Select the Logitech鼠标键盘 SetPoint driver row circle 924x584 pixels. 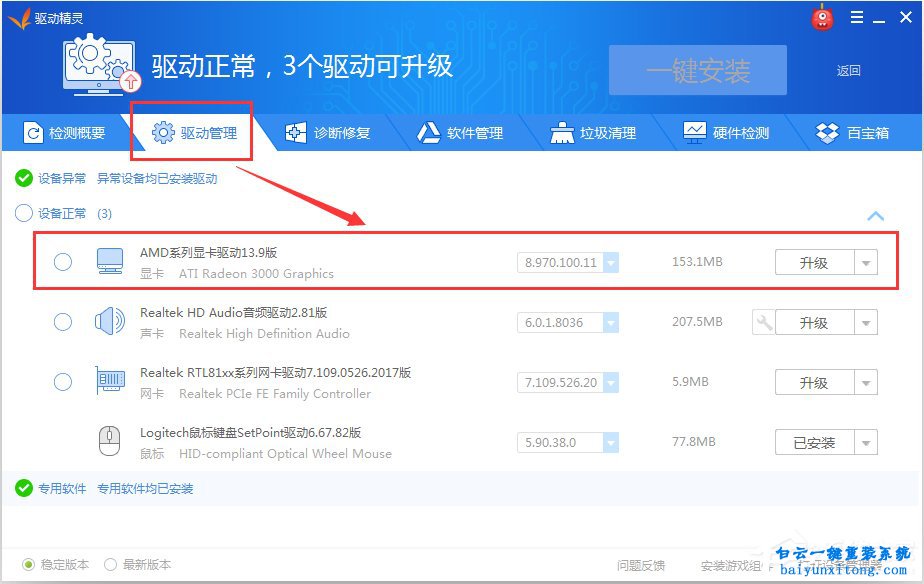pyautogui.click(x=62, y=441)
